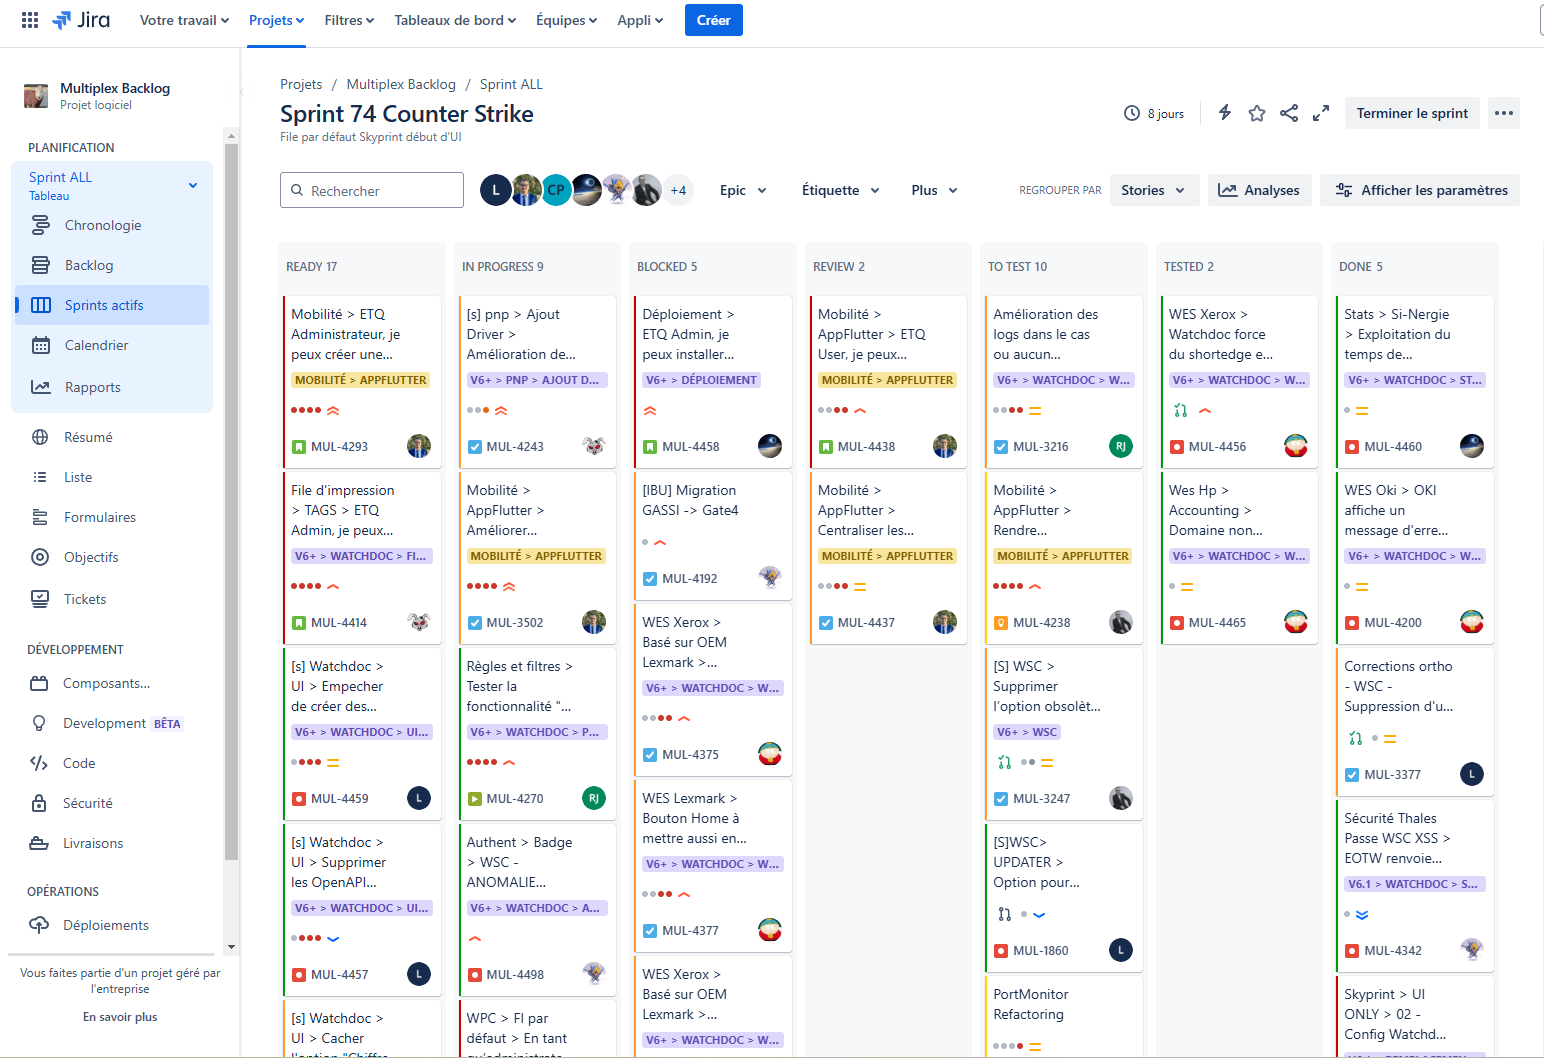Enter full screen mode icon
The width and height of the screenshot is (1544, 1058).
click(1321, 113)
